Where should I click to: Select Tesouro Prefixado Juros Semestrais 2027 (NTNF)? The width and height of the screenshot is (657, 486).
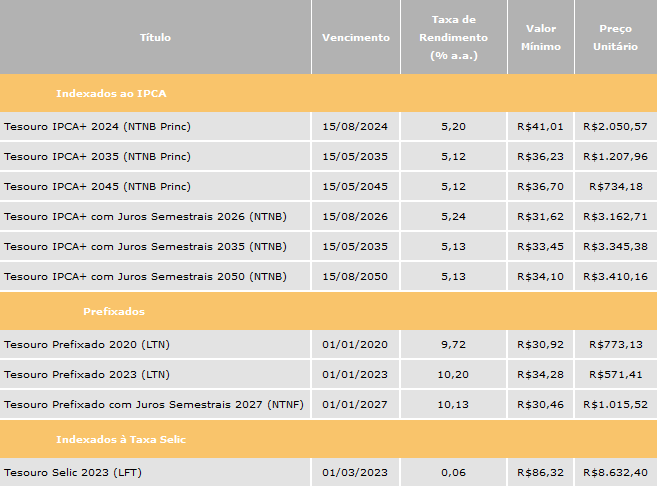click(154, 404)
